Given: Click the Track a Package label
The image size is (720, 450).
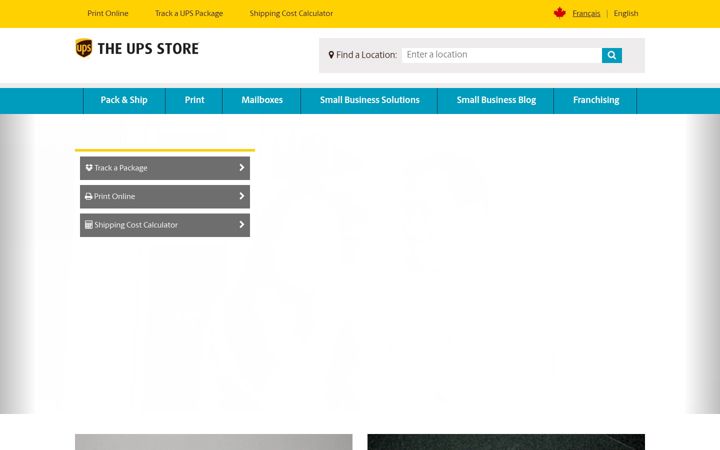Looking at the screenshot, I should click(121, 168).
